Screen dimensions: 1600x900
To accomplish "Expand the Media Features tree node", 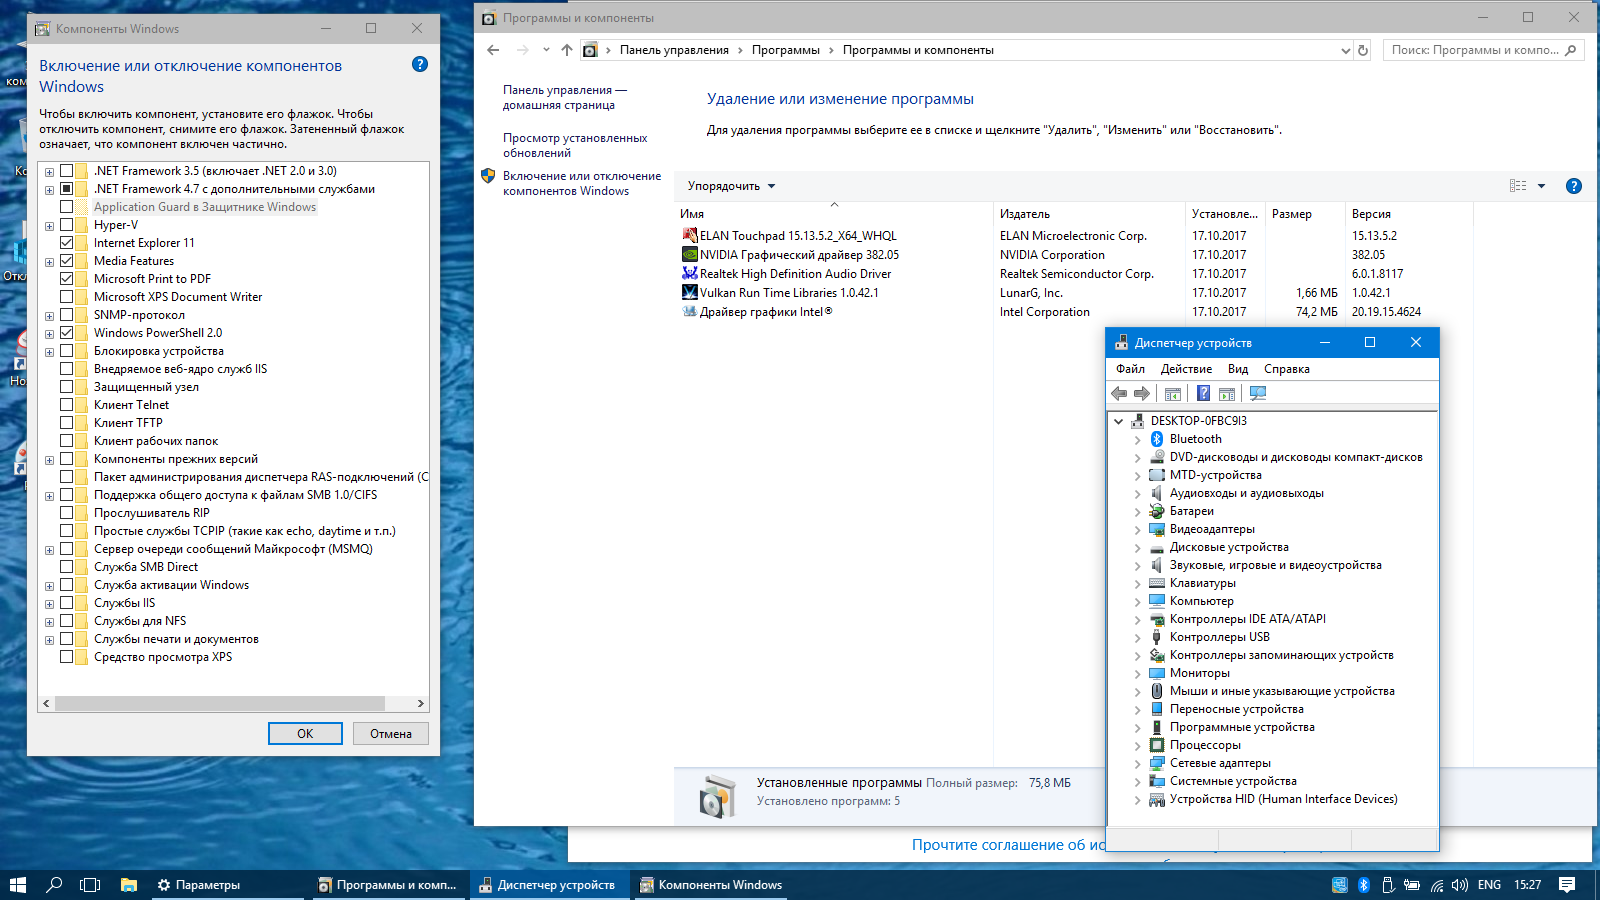I will (49, 262).
